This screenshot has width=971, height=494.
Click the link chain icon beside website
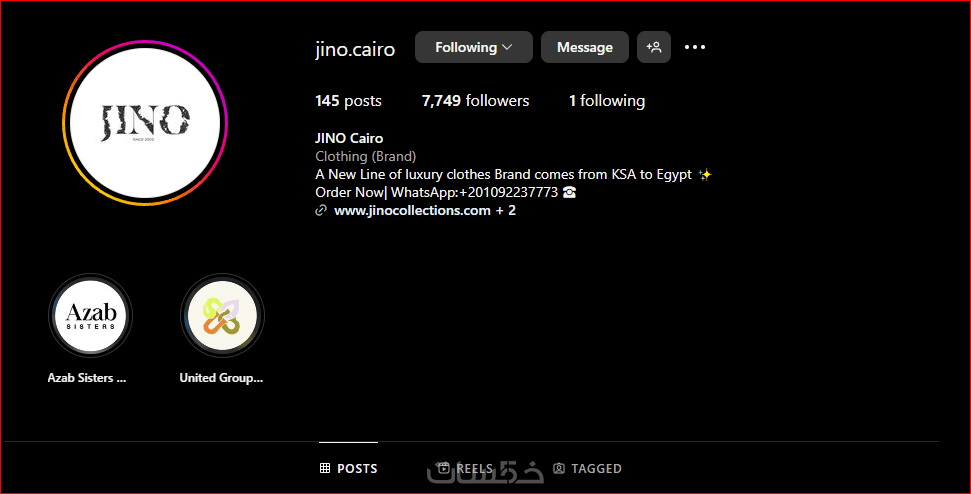[x=321, y=210]
